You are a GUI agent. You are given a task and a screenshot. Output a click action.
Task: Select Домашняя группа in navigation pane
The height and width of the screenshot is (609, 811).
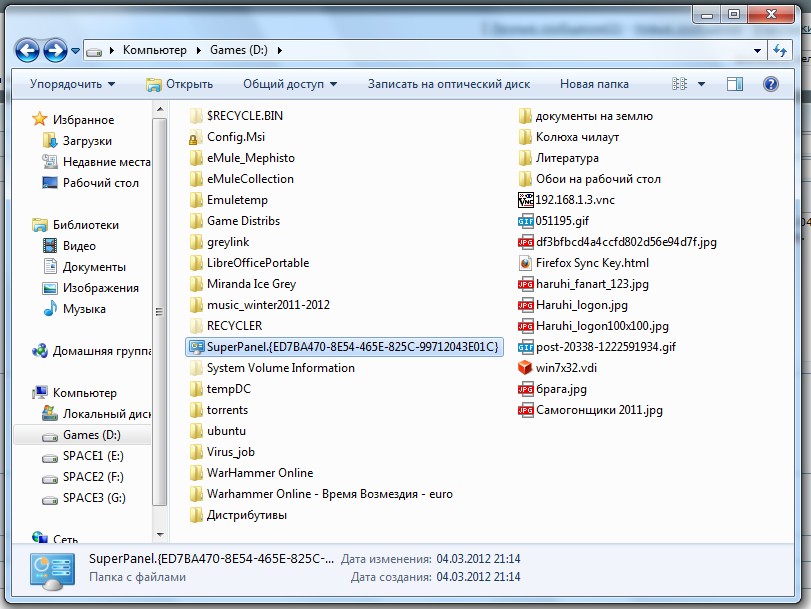tap(91, 351)
